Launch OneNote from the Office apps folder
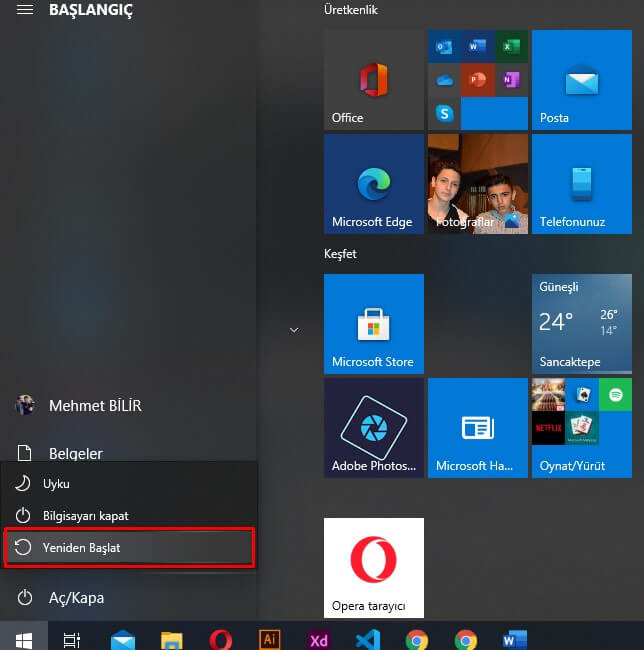Screen dimensions: 644x650 511,80
